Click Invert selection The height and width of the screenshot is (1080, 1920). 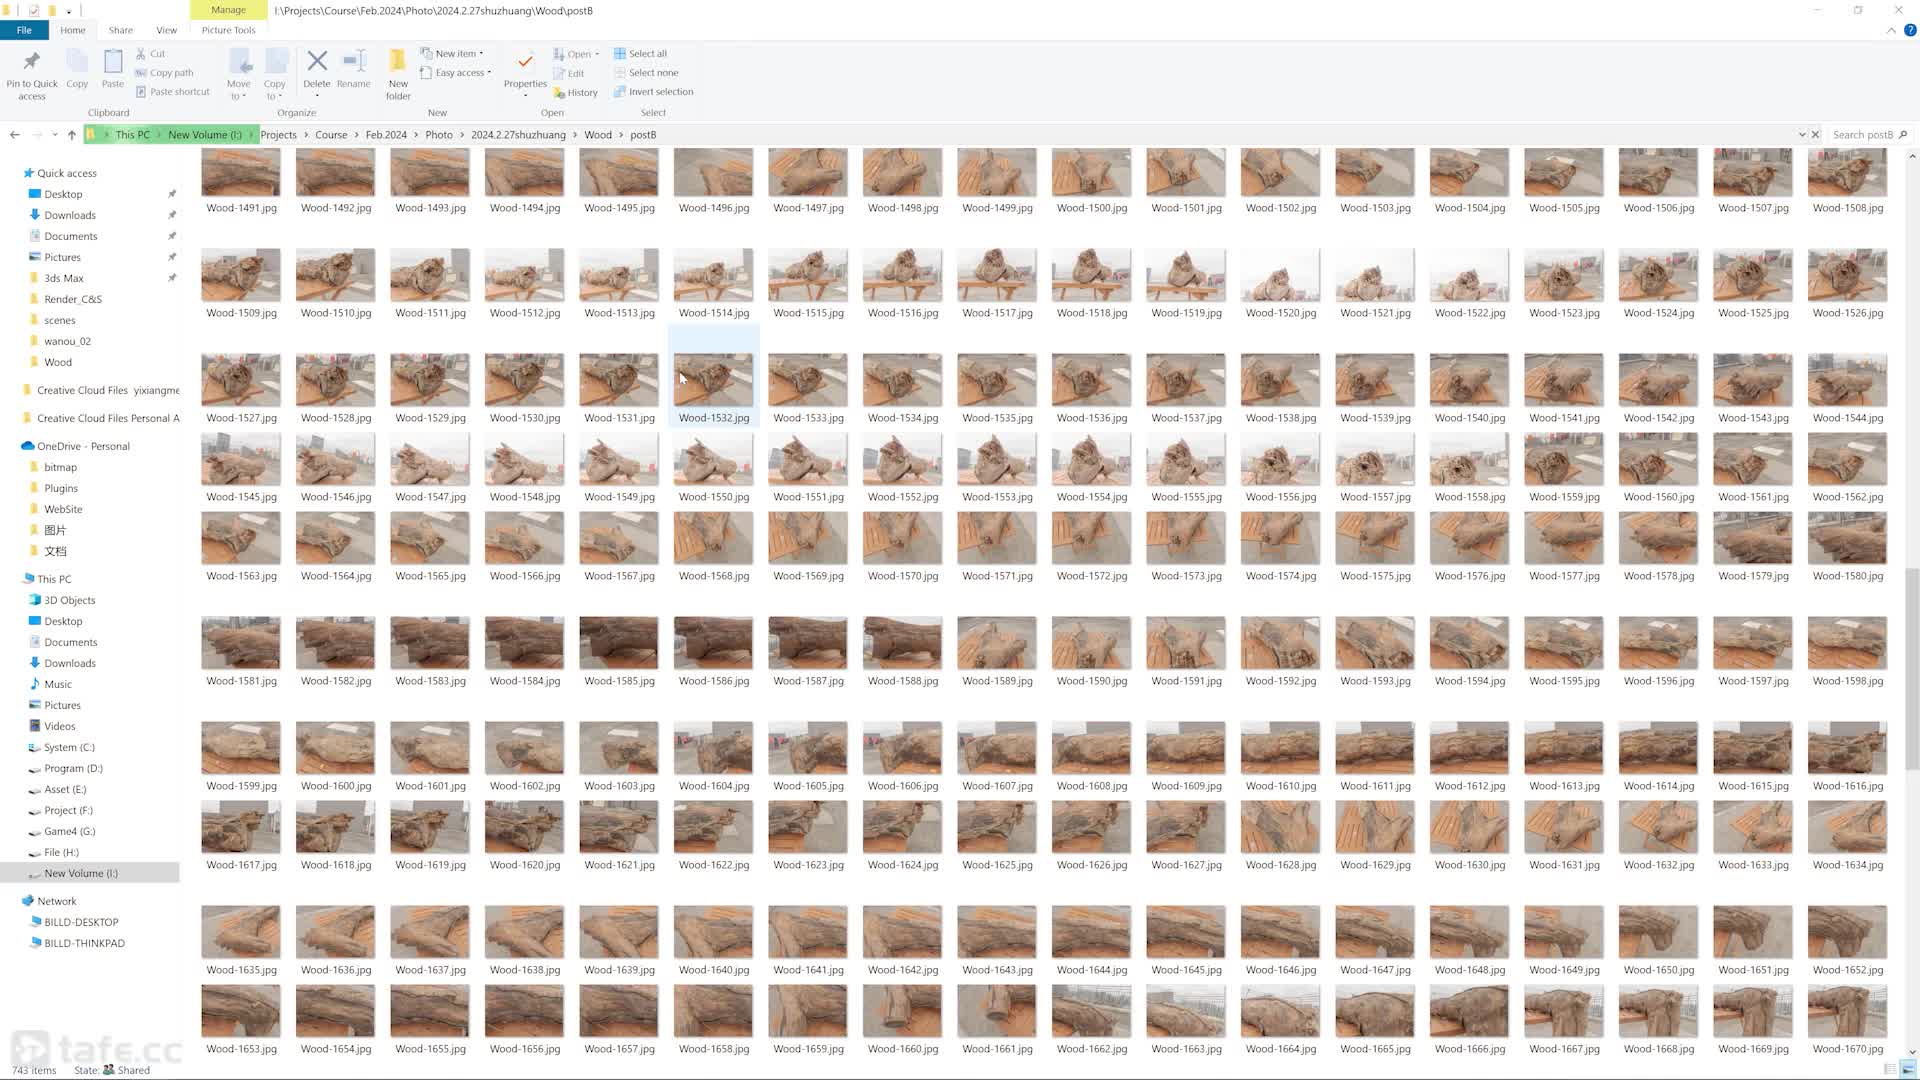coord(653,92)
